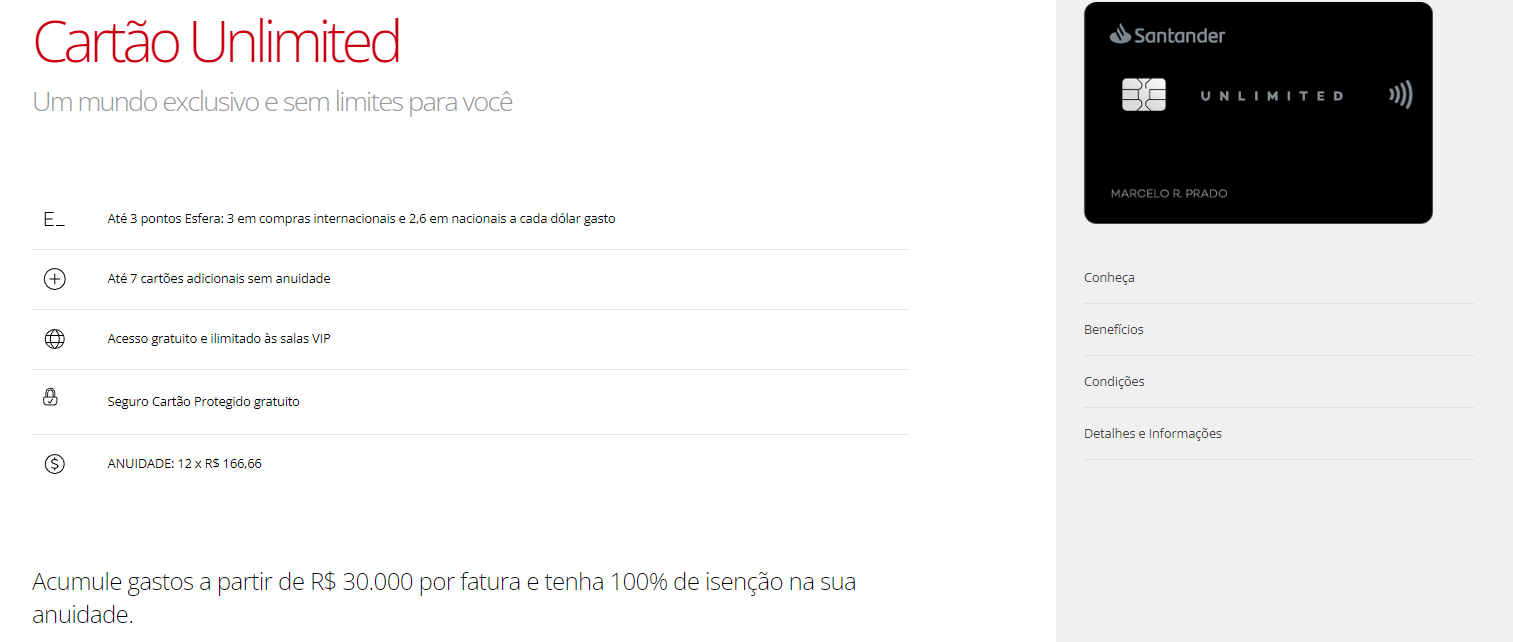Go to the Benefícios section

[1114, 330]
